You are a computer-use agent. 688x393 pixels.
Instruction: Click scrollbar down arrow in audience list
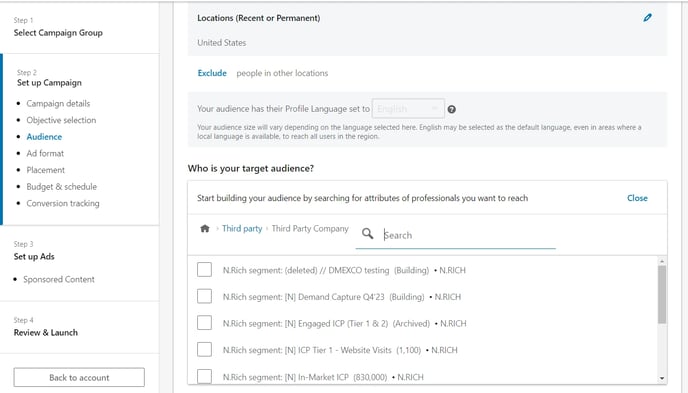(662, 378)
